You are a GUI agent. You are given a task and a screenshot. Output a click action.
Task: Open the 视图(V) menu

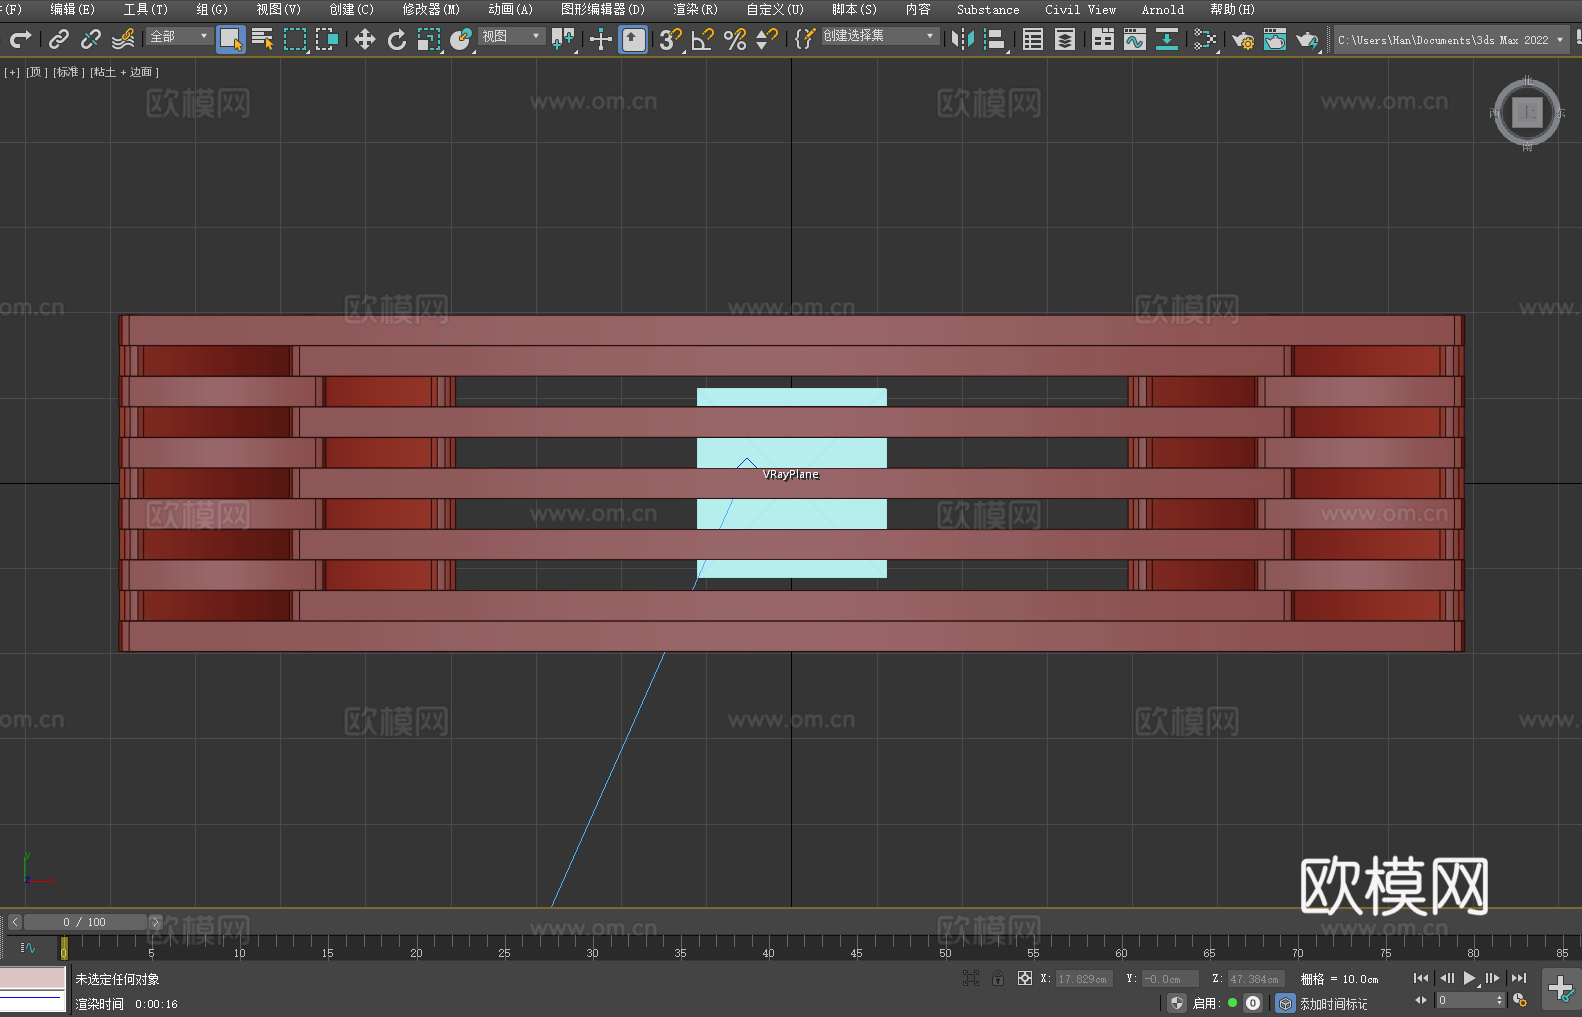[278, 9]
